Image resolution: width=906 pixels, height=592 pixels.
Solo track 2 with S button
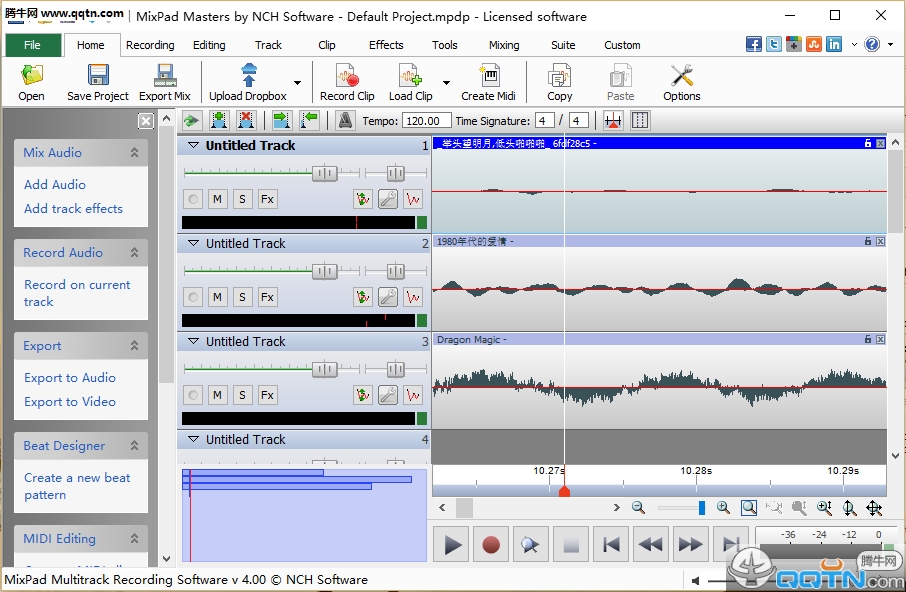242,297
